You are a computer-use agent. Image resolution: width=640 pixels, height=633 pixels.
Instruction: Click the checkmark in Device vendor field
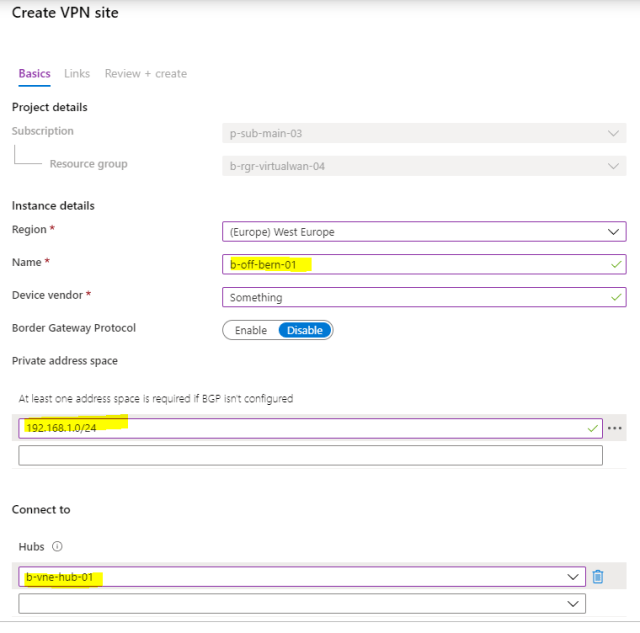click(613, 298)
